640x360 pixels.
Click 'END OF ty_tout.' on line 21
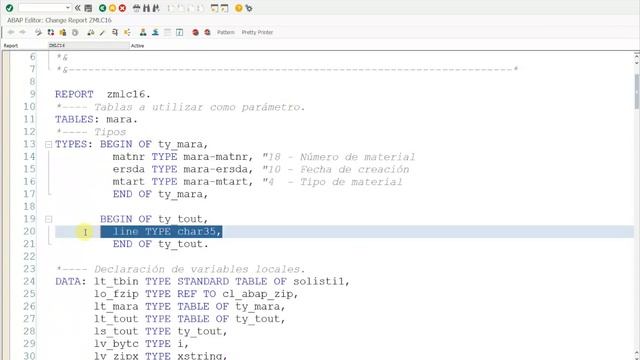tap(160, 244)
